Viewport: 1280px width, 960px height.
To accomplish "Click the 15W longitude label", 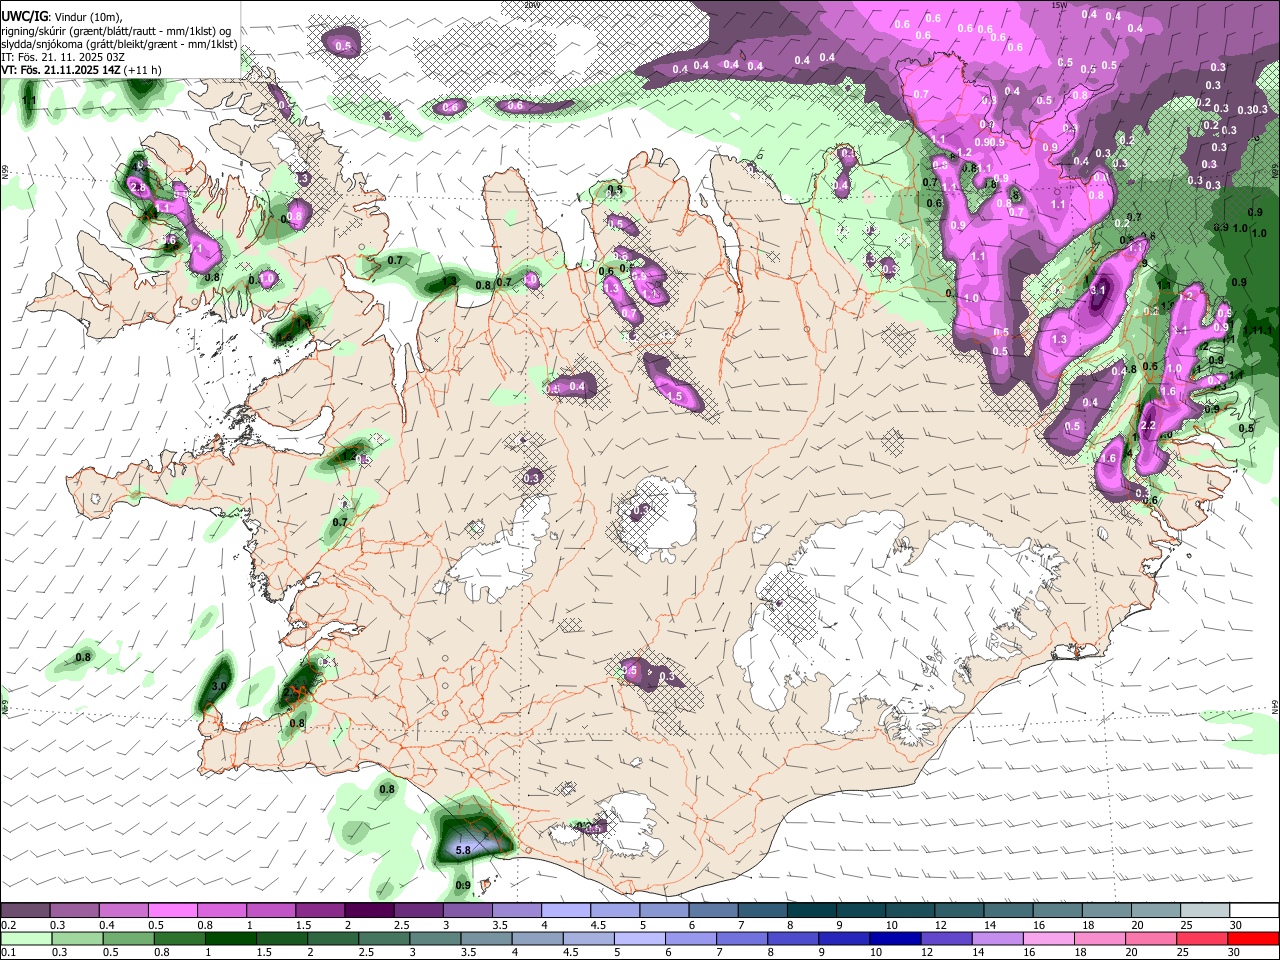I will pyautogui.click(x=1059, y=5).
